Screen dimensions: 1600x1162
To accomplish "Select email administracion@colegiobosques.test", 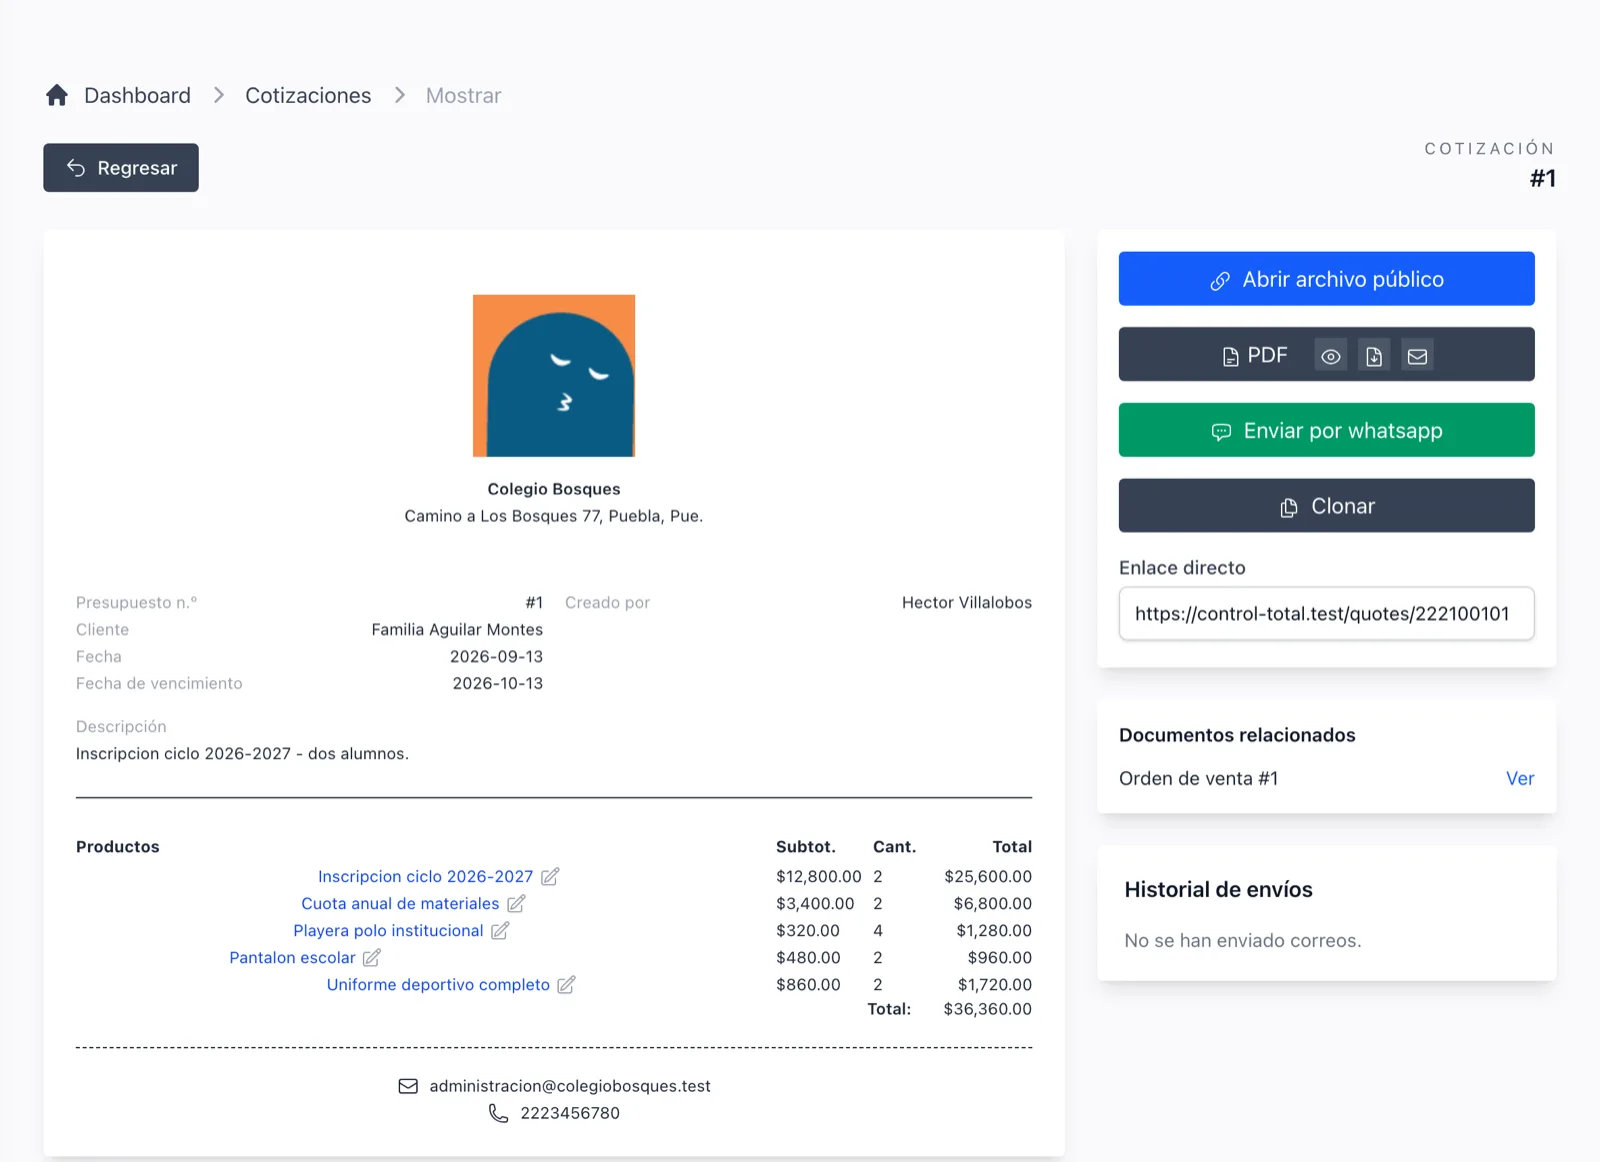I will [x=570, y=1086].
